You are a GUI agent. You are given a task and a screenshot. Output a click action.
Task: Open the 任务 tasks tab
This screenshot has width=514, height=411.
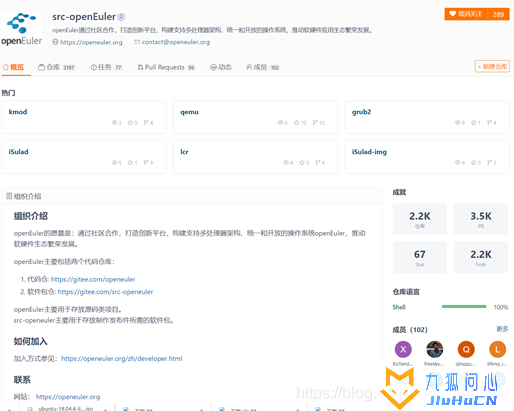[x=106, y=67]
